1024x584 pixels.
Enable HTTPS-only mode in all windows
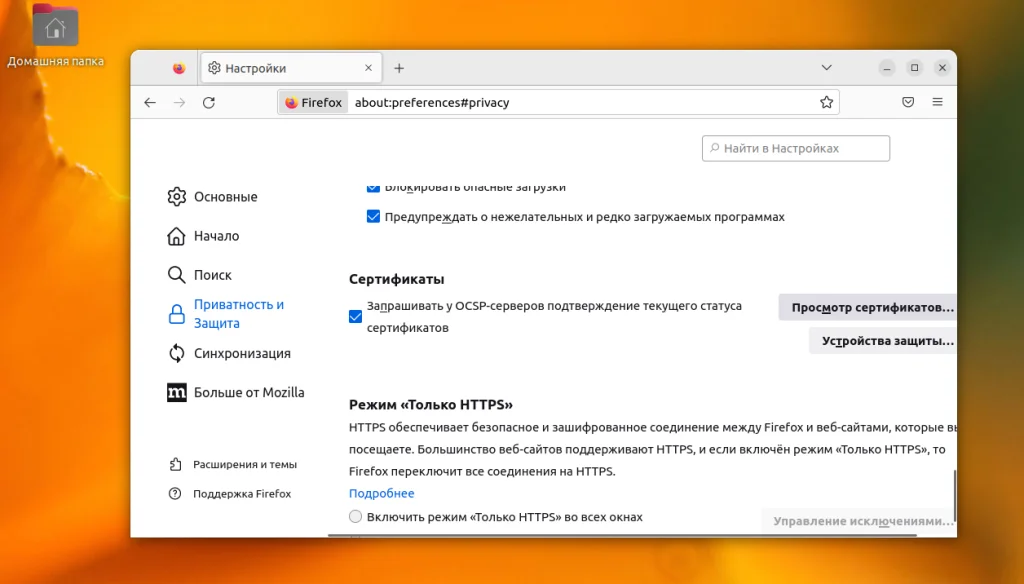(355, 516)
